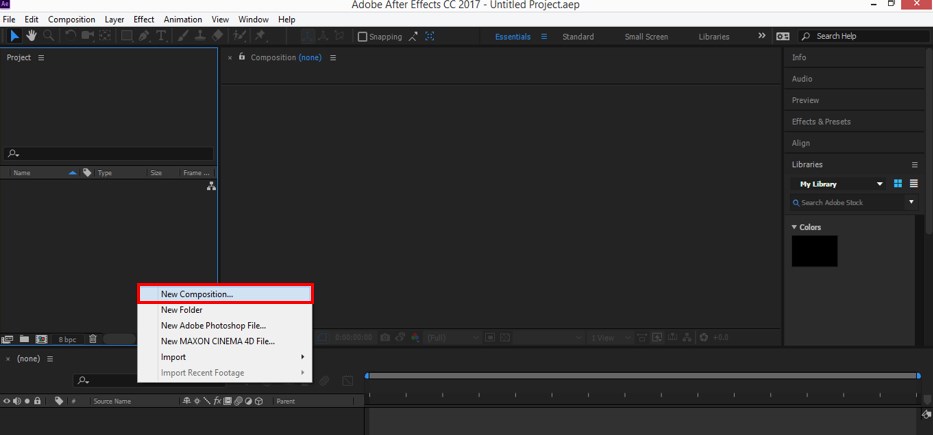933x435 pixels.
Task: Select the Pan Behind anchor point tool
Action: coord(105,36)
